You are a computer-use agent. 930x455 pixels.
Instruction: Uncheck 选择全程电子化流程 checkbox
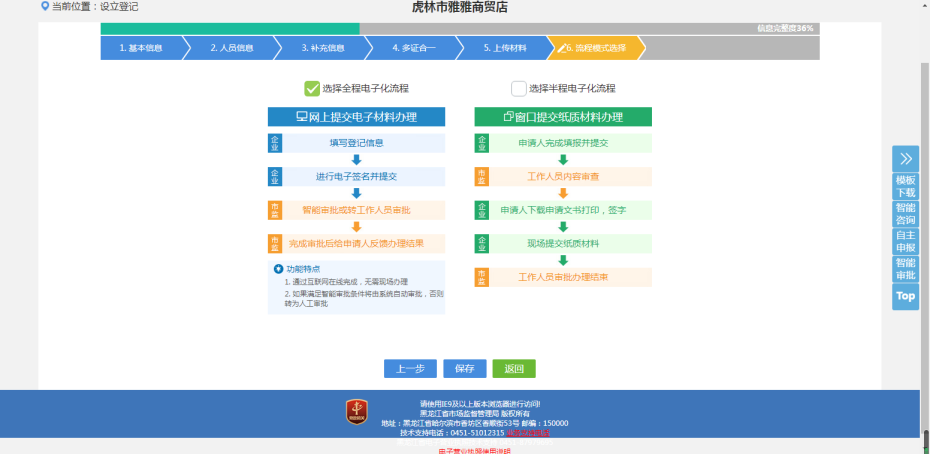[x=312, y=88]
